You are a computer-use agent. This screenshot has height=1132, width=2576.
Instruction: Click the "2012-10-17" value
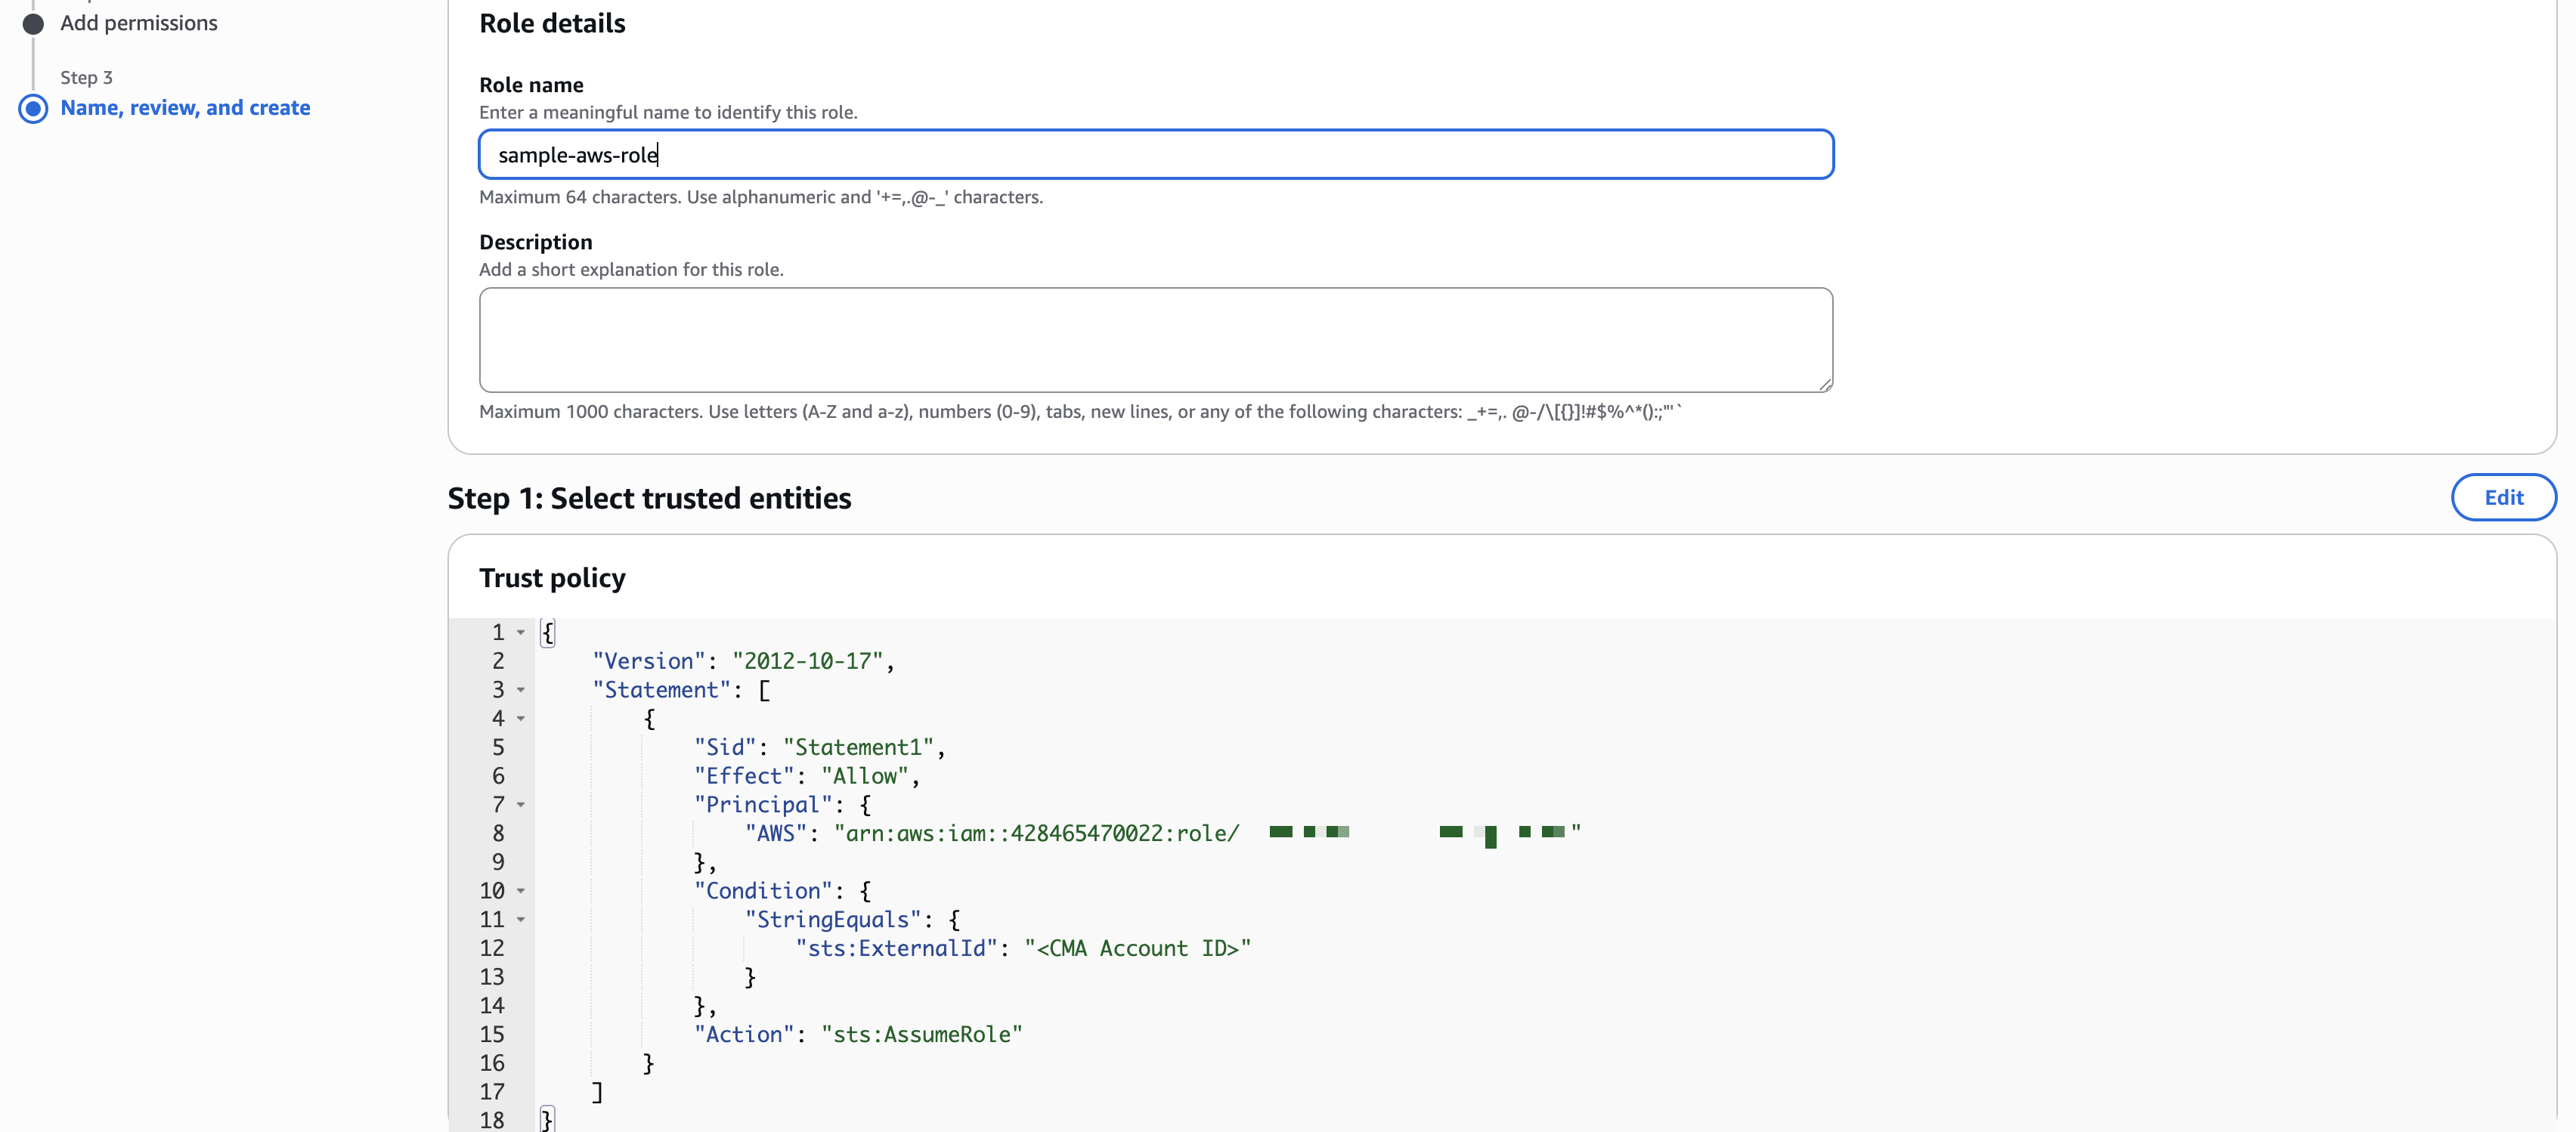click(x=808, y=661)
